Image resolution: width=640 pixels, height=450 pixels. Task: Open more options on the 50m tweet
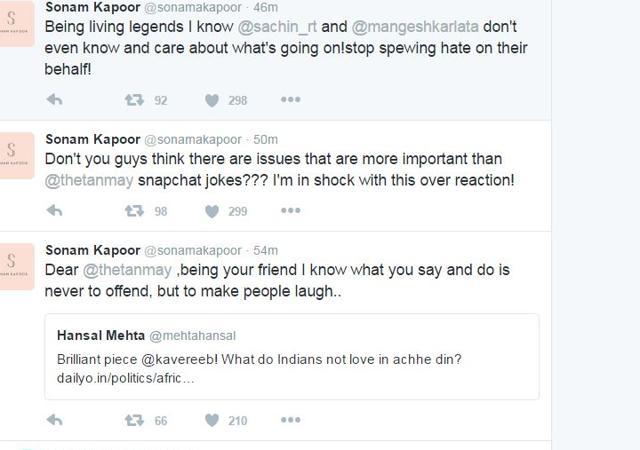tap(291, 211)
